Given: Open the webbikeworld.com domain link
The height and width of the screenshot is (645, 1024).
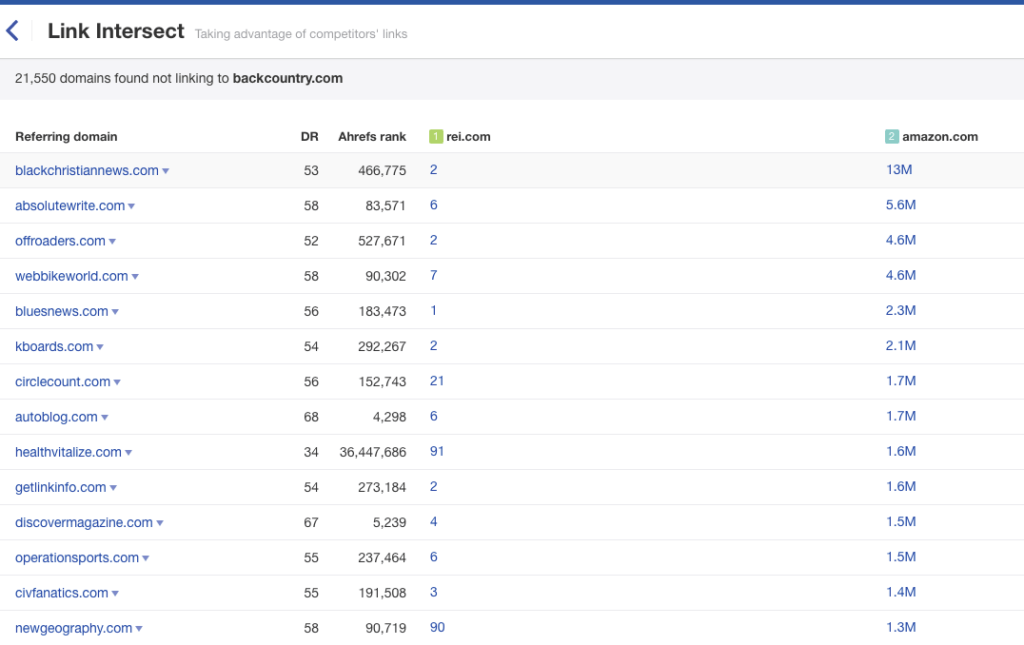Looking at the screenshot, I should 72,276.
